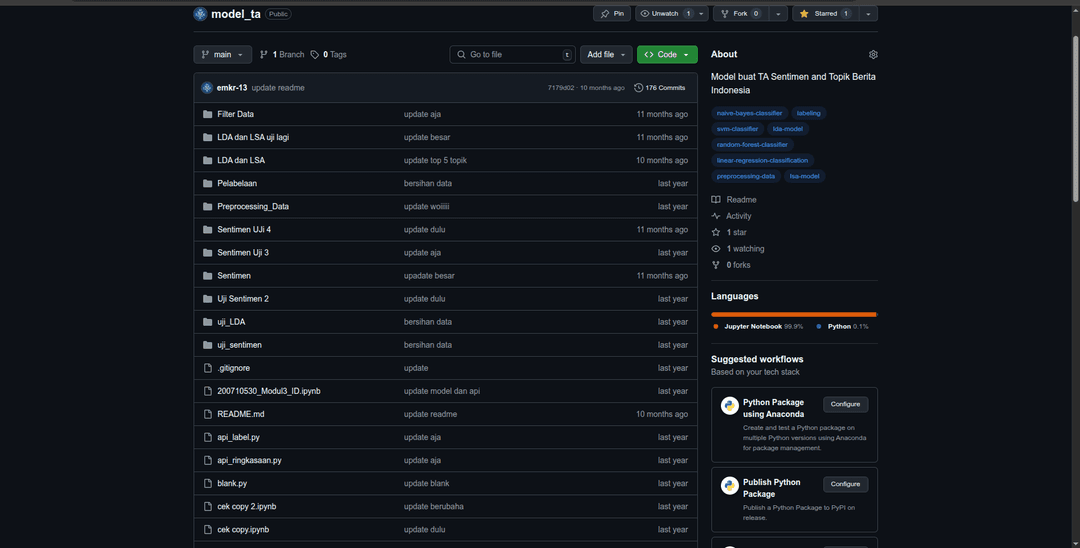Click the commit history clock icon
This screenshot has height=548, width=1080.
pyautogui.click(x=639, y=88)
